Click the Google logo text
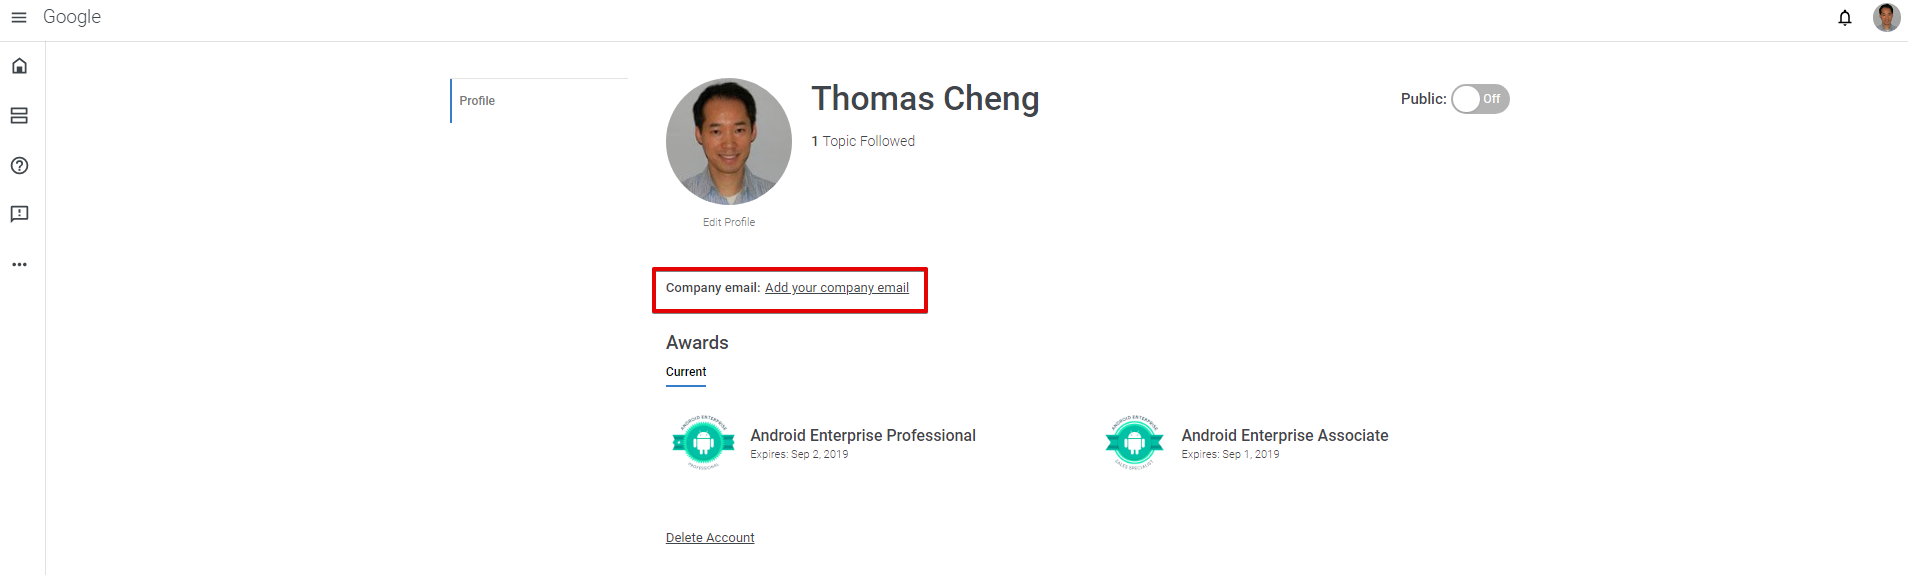Image resolution: width=1908 pixels, height=575 pixels. coord(72,17)
